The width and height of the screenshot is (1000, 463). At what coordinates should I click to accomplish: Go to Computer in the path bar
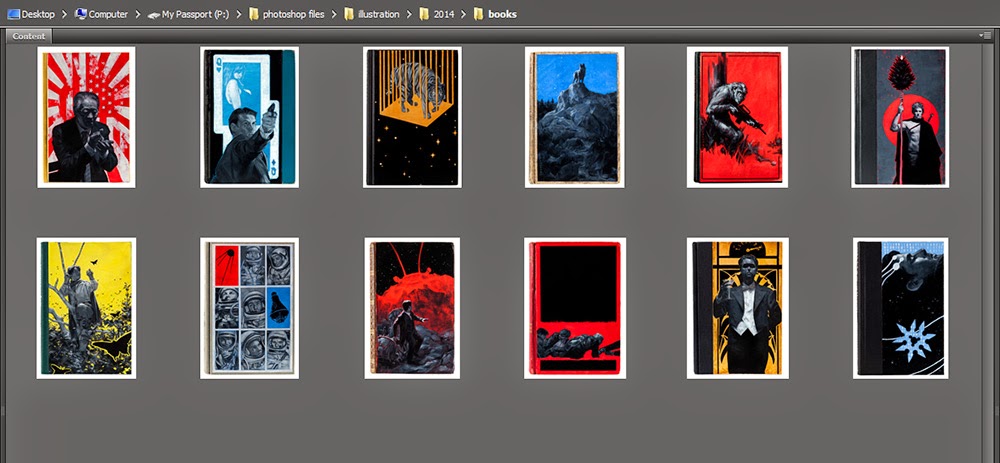pos(101,14)
